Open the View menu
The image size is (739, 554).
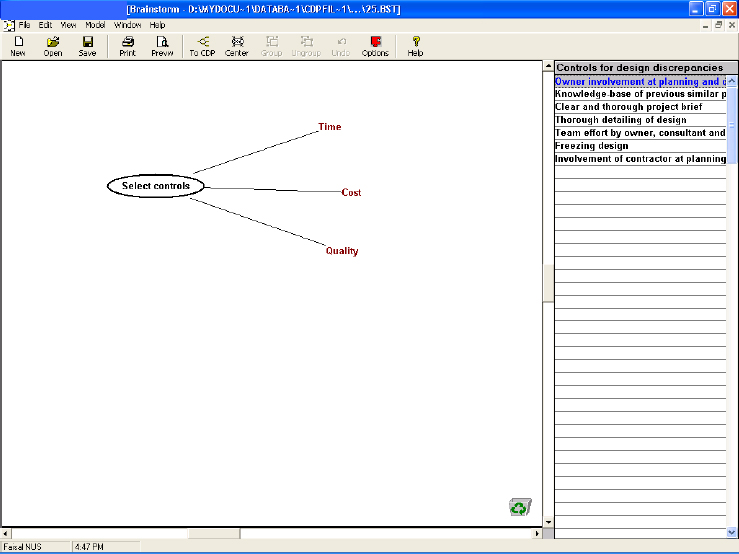(68, 25)
